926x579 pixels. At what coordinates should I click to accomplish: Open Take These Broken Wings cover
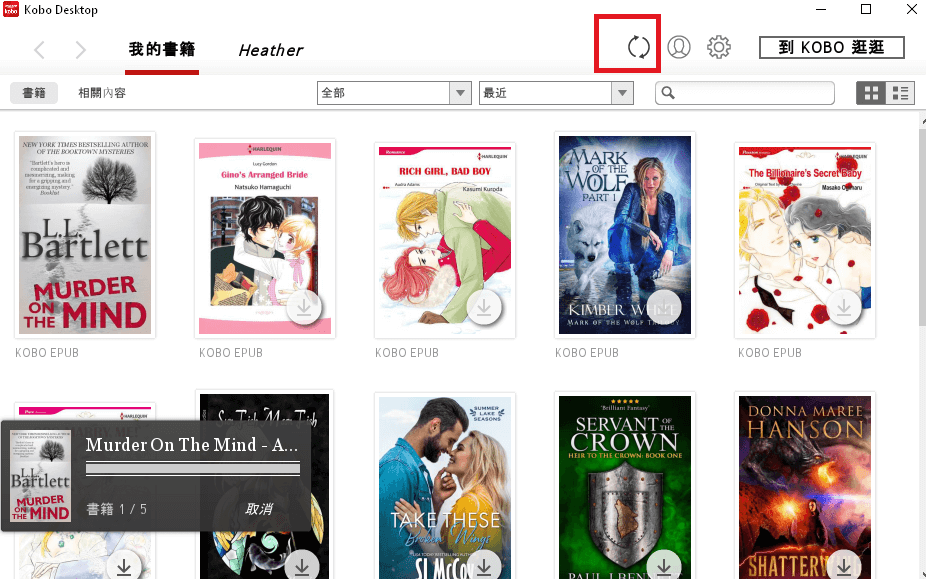coord(445,487)
